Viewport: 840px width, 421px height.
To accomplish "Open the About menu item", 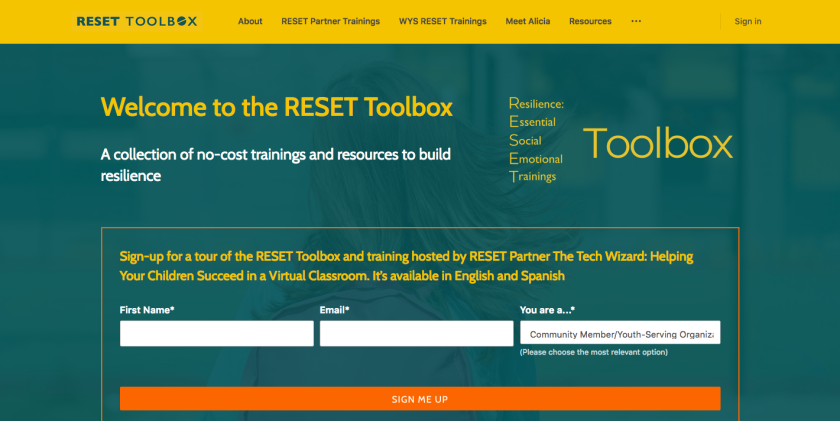I will 250,21.
